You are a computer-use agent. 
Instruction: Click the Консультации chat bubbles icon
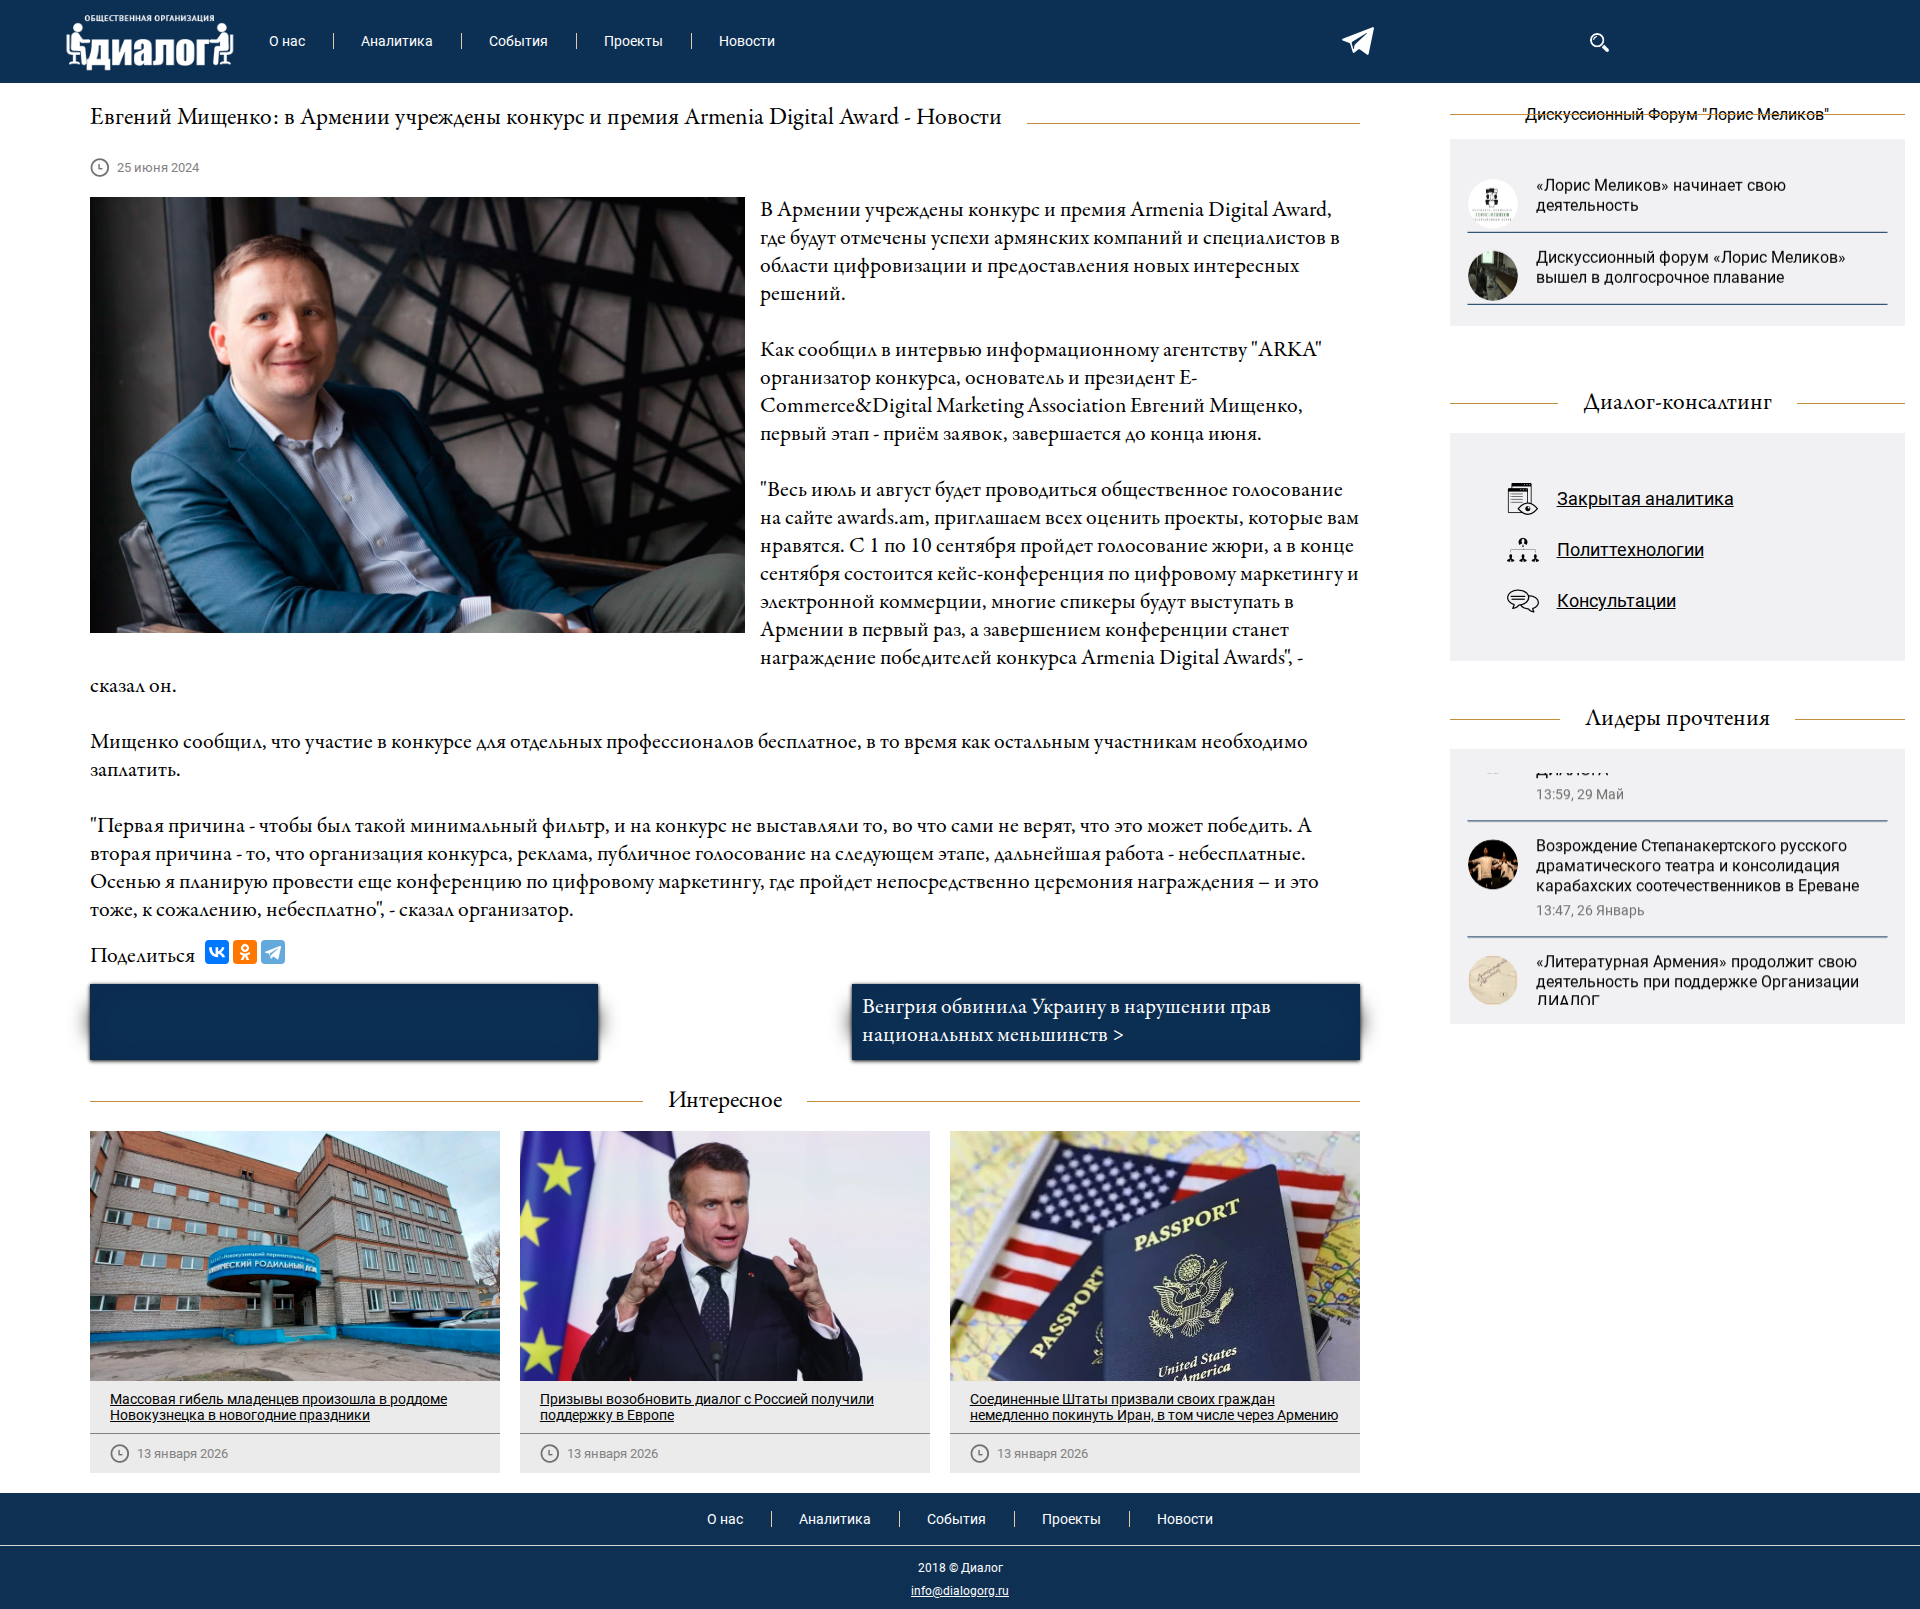click(1522, 601)
